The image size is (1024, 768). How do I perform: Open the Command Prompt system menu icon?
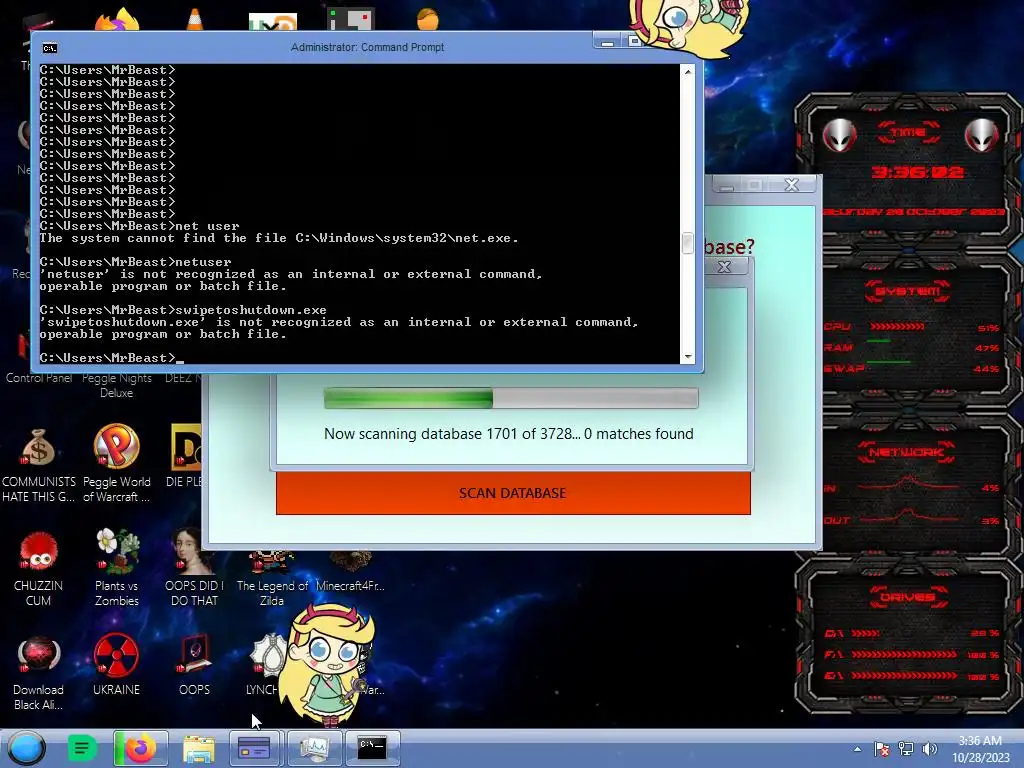click(x=50, y=48)
